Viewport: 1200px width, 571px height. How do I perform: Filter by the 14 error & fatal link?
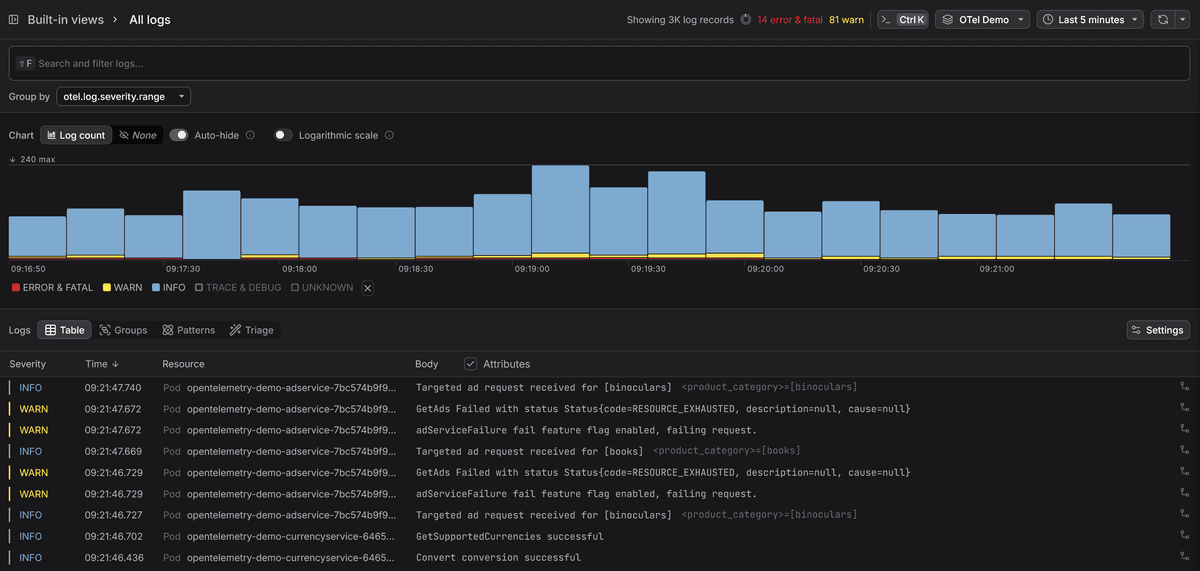point(790,19)
